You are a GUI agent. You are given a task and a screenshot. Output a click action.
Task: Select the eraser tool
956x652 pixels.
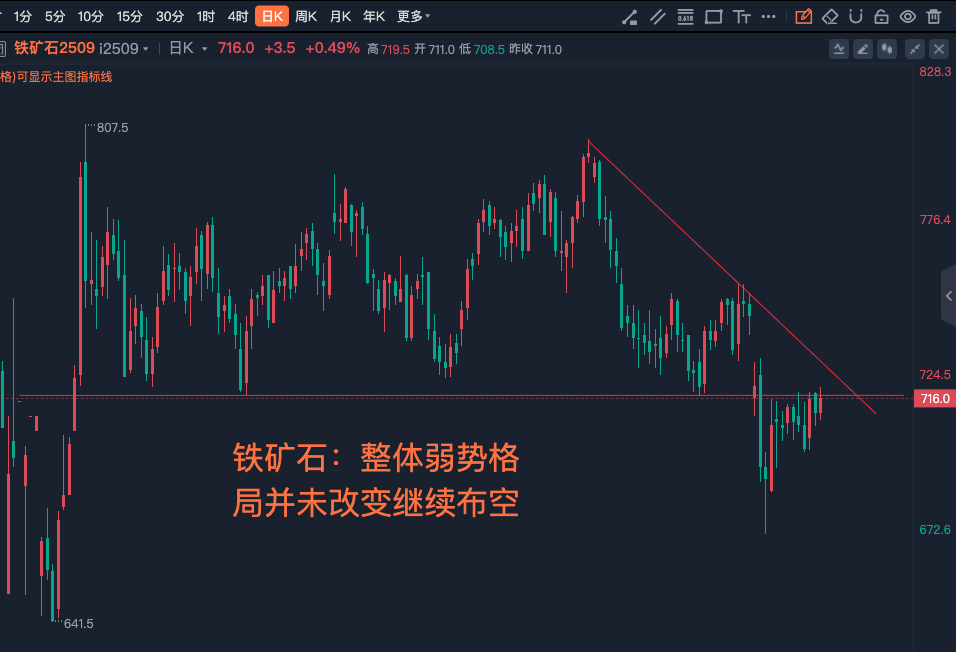click(830, 17)
